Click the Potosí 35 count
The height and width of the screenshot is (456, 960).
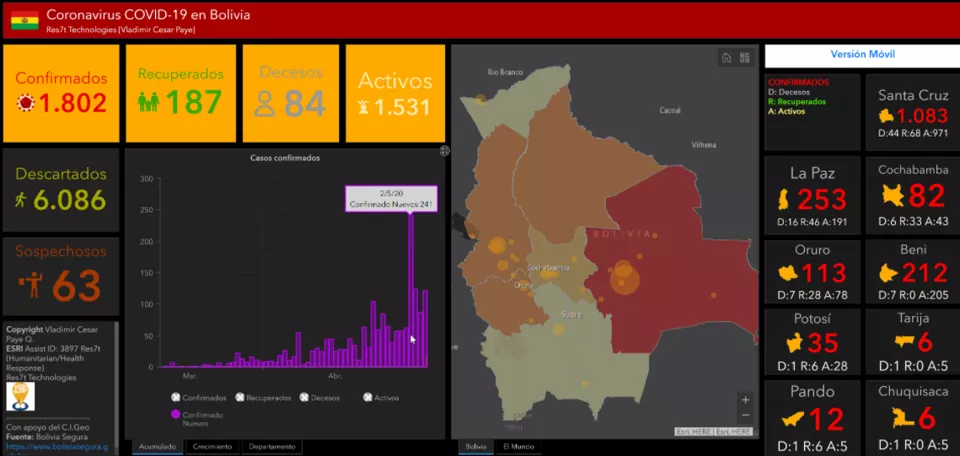pos(822,343)
